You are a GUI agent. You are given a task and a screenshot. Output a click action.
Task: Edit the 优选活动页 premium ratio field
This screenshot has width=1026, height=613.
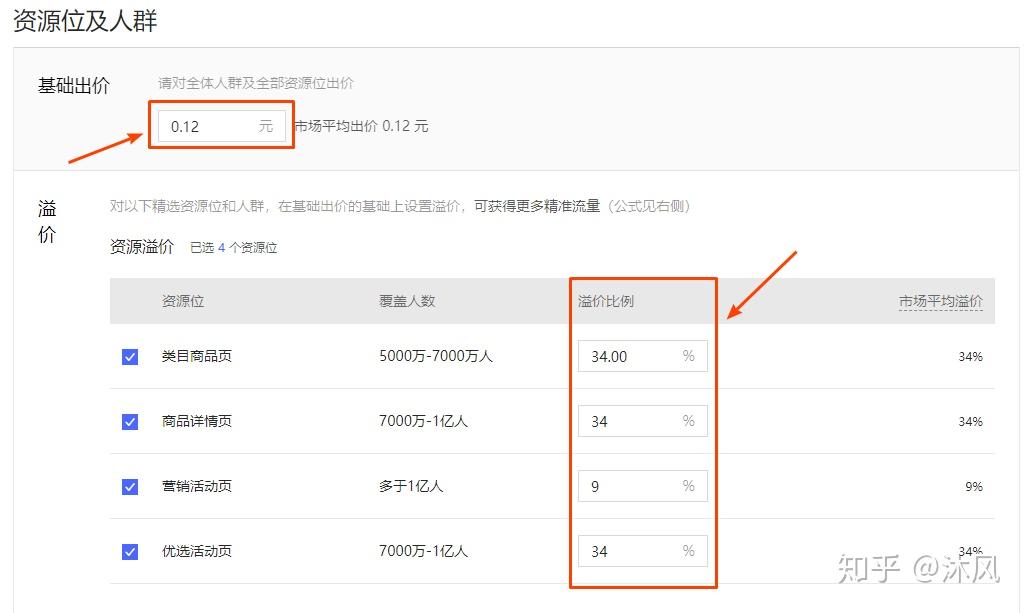tap(643, 551)
